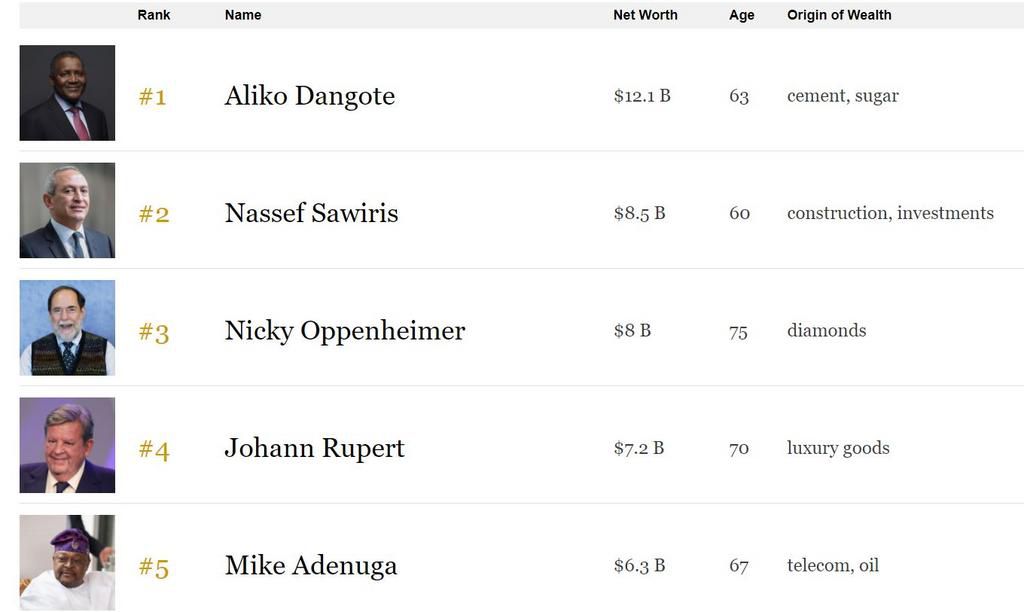This screenshot has width=1024, height=612.
Task: Sort list by Rank column header
Action: click(x=154, y=15)
